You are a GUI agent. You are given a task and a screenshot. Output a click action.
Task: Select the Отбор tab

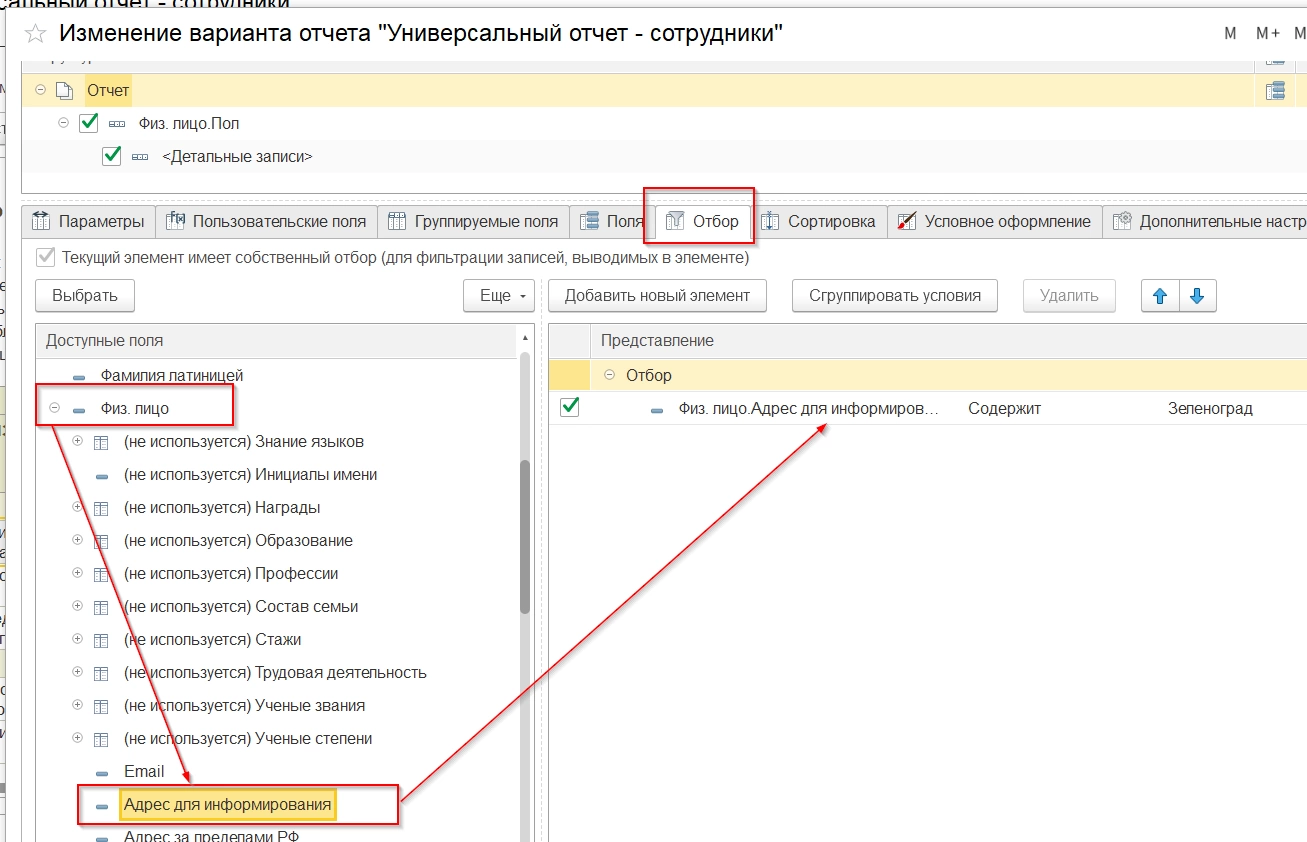(x=702, y=221)
